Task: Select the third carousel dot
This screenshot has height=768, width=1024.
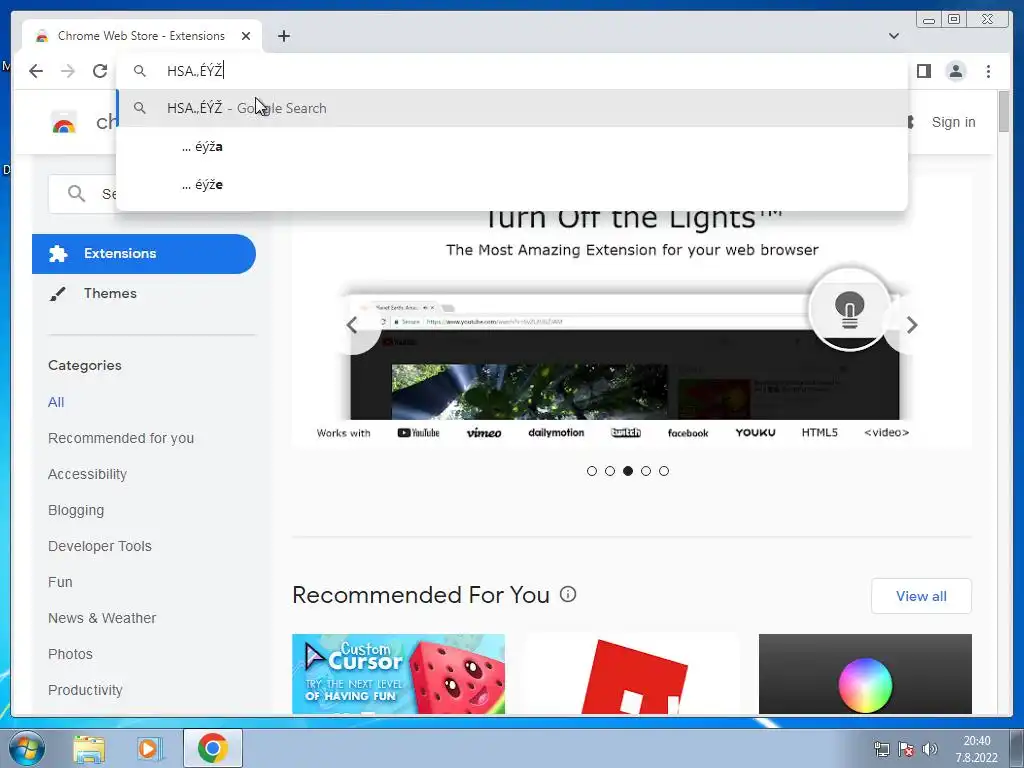Action: pos(628,471)
